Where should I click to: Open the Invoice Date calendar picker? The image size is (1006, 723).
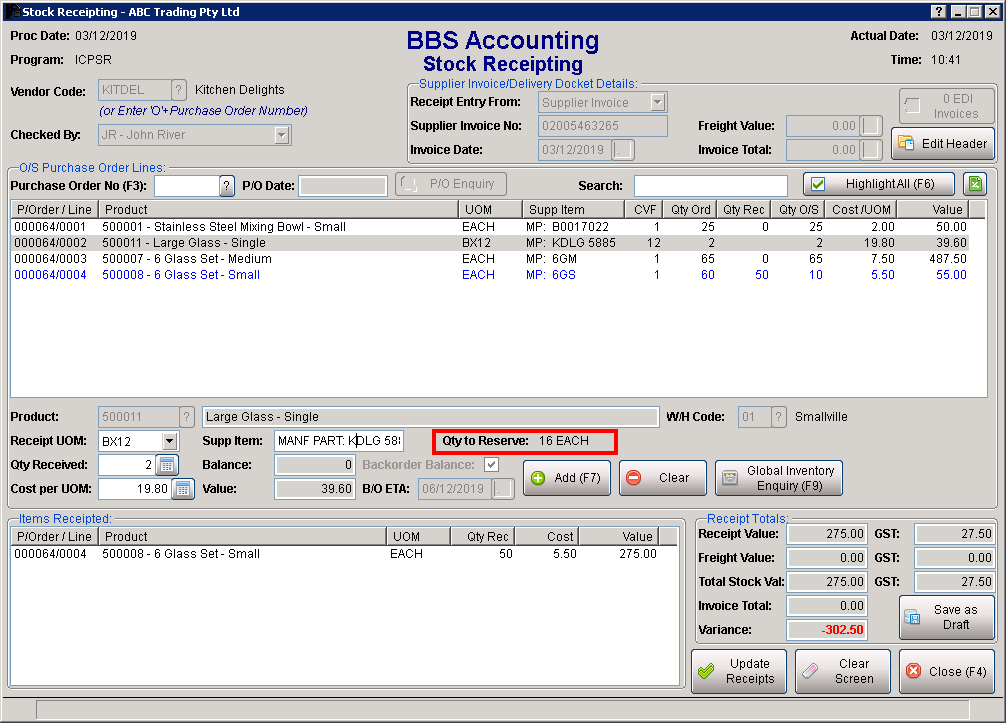coord(623,150)
